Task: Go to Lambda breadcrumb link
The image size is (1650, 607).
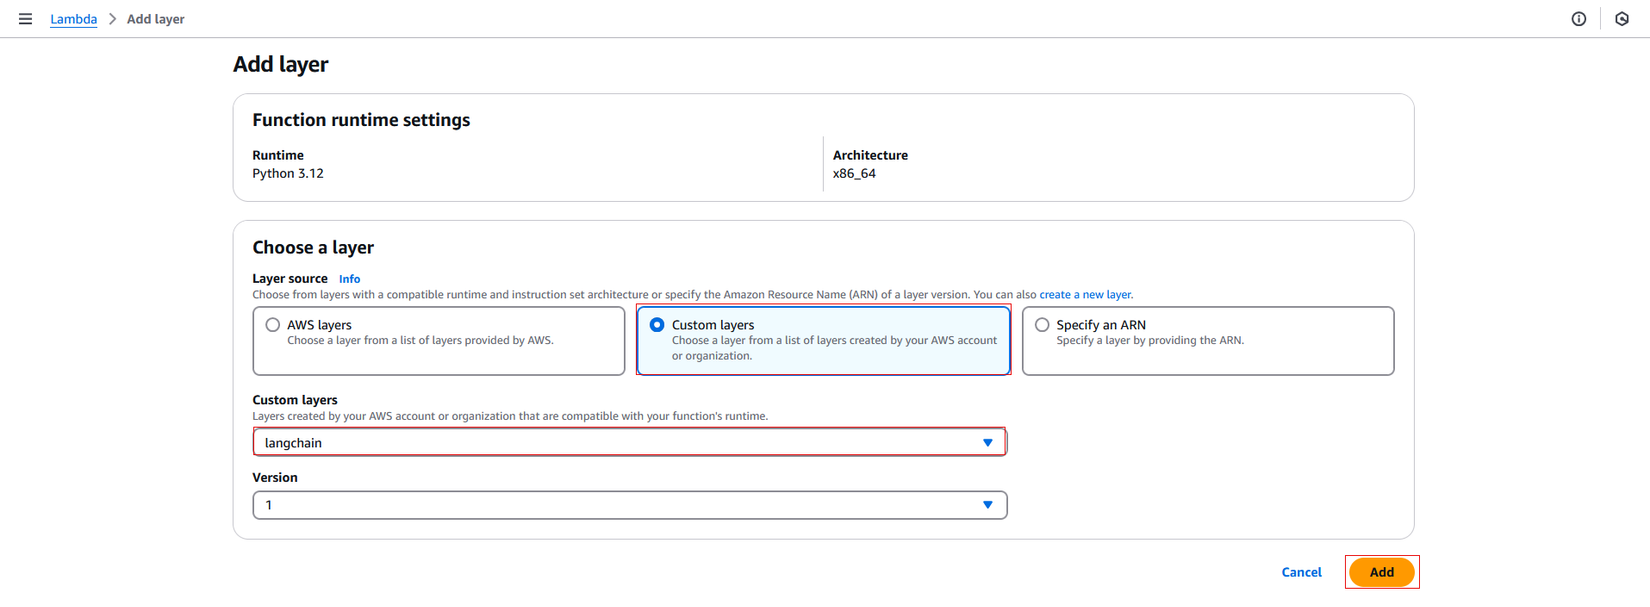Action: 74,19
